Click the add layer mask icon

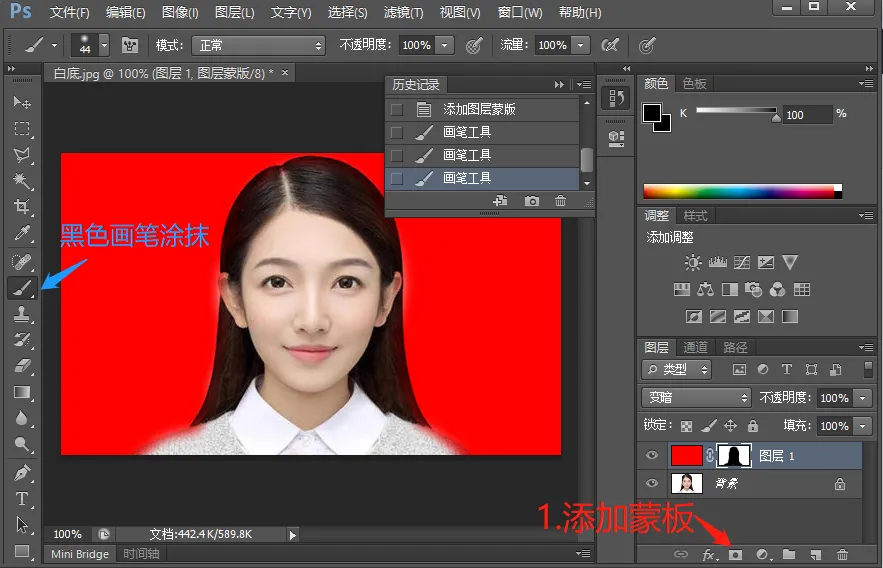click(x=735, y=554)
